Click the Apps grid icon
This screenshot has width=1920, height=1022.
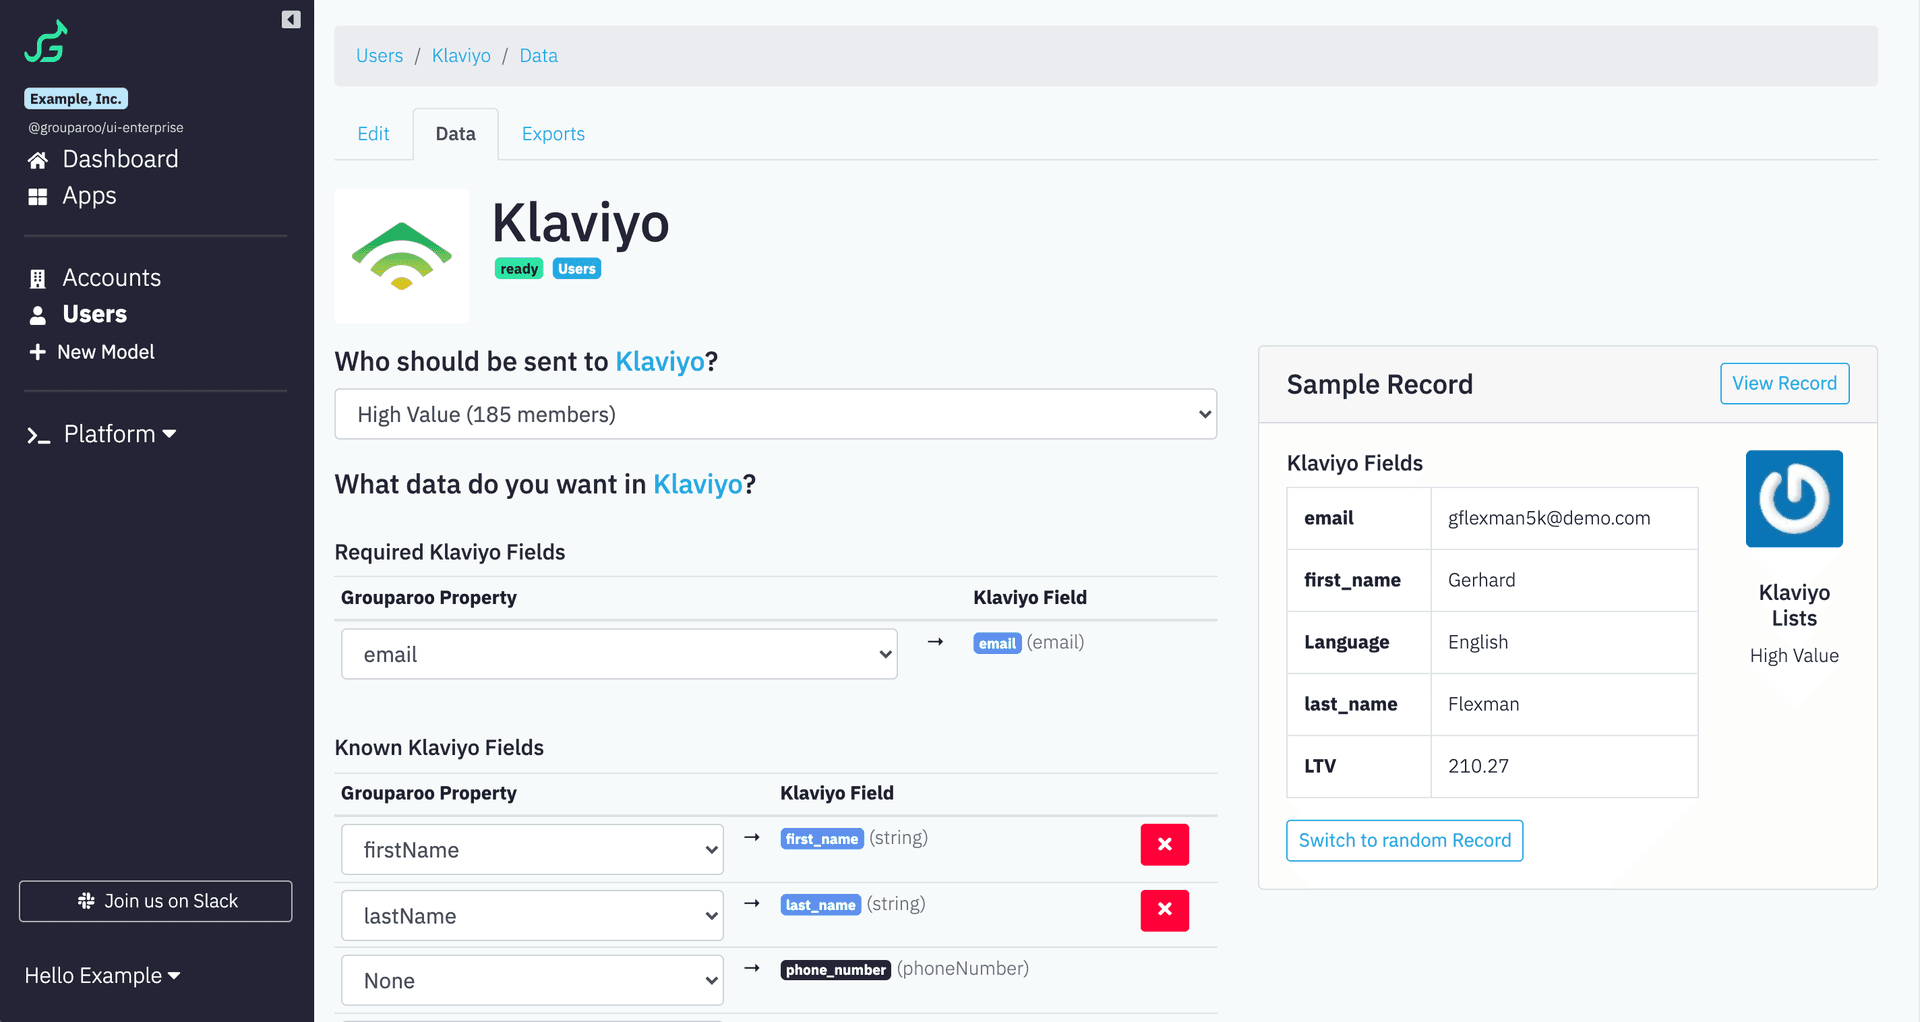tap(38, 197)
